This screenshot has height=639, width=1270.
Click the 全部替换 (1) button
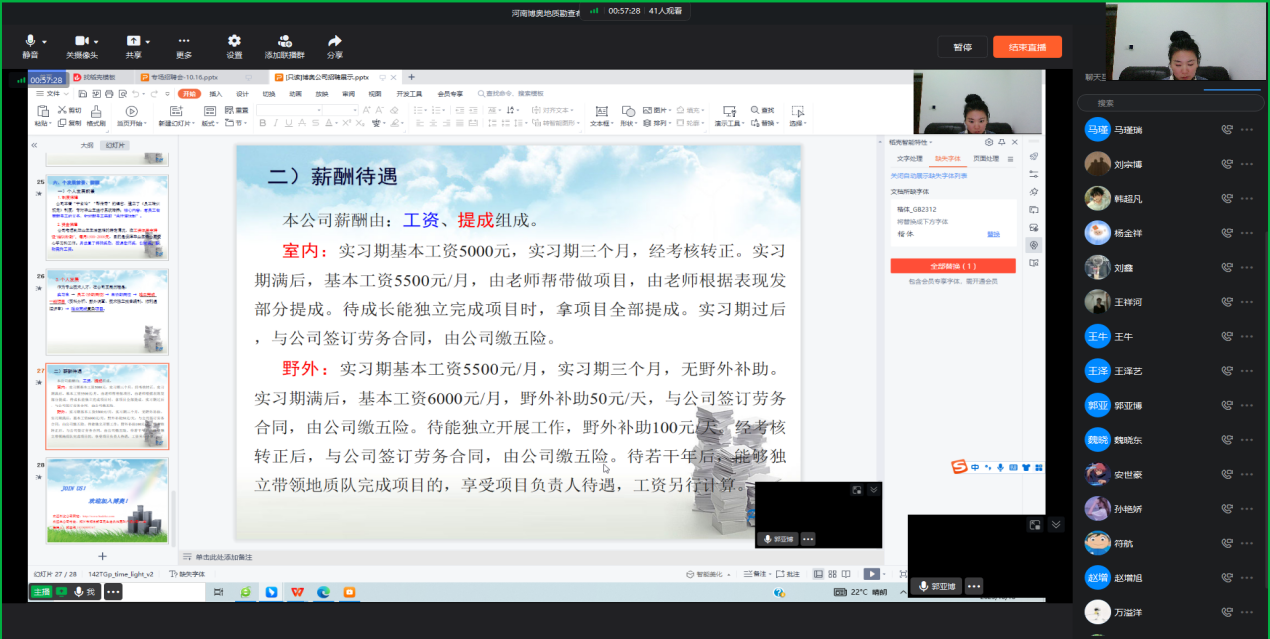952,266
